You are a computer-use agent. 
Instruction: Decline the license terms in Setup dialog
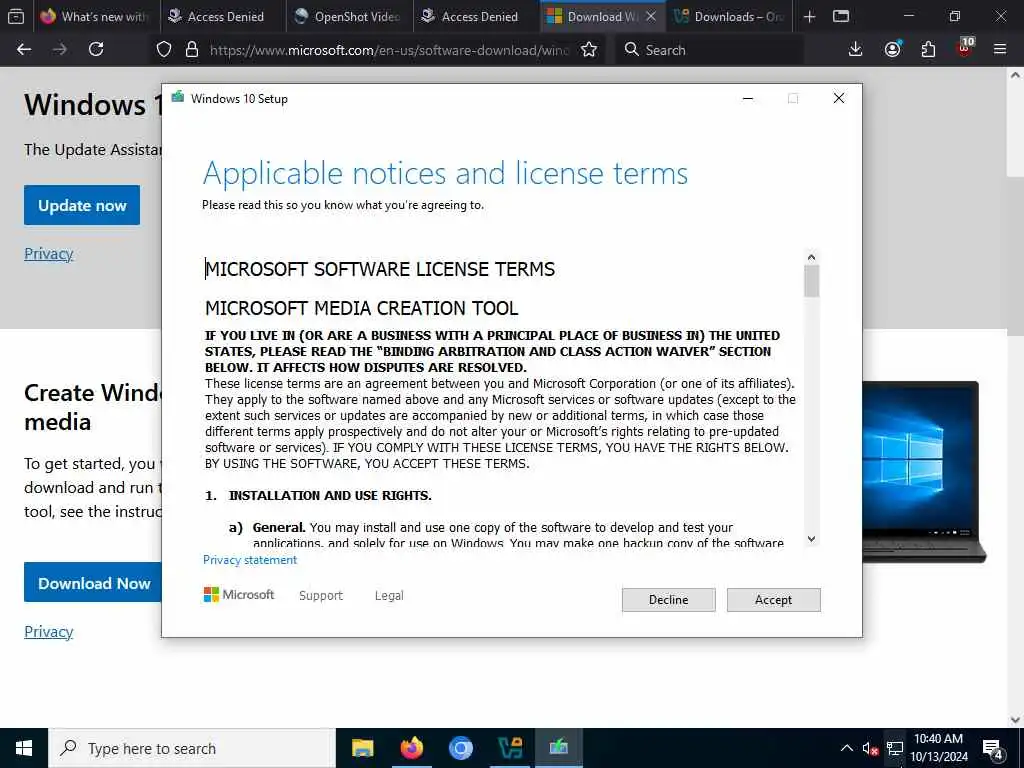(x=668, y=600)
